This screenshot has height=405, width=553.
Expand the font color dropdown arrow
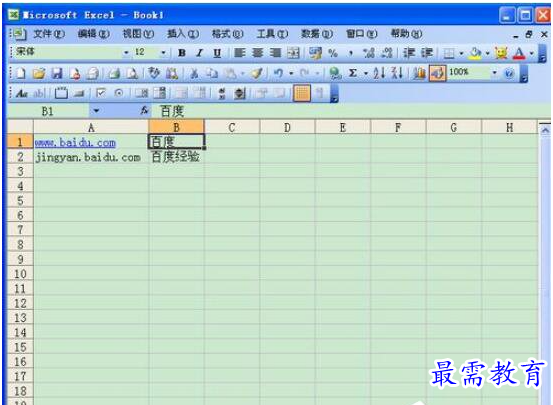pos(531,53)
